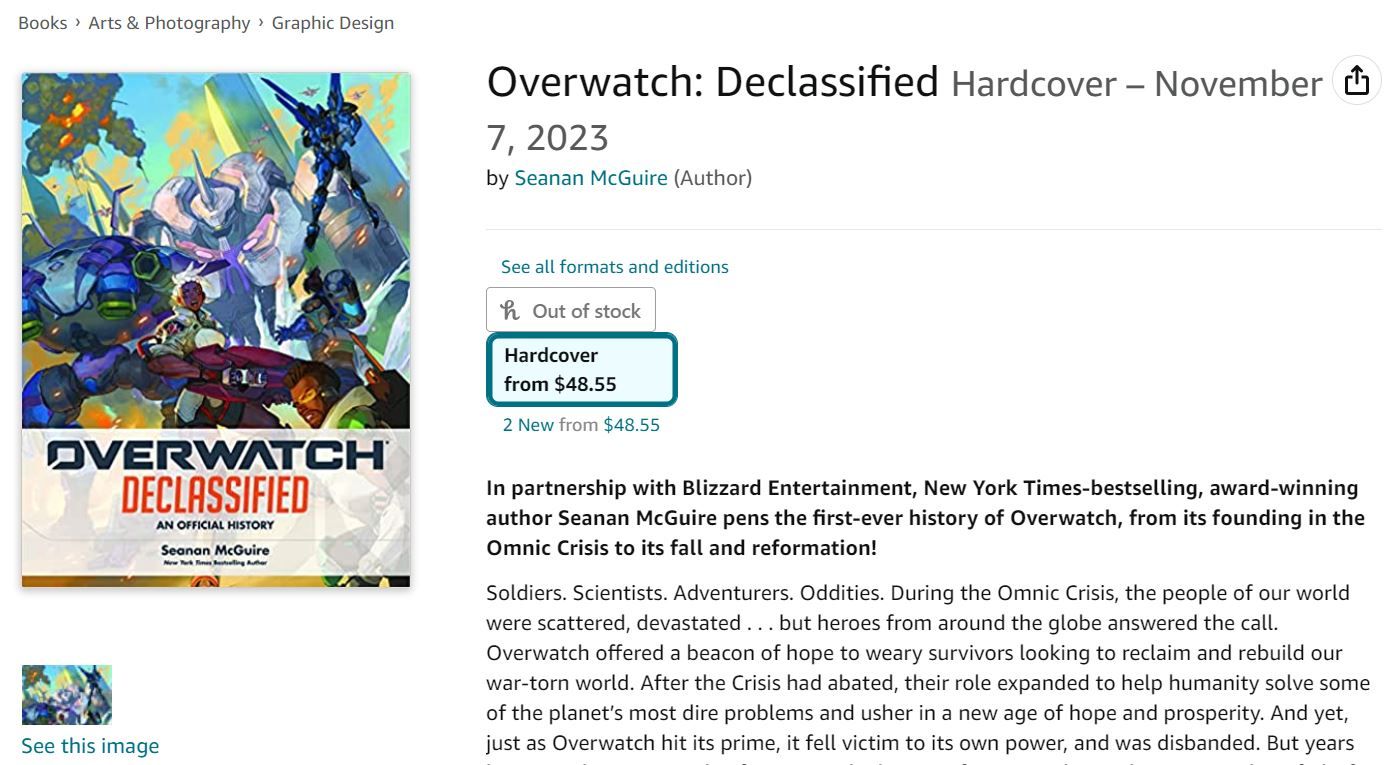Image resolution: width=1393 pixels, height=765 pixels.
Task: Click the breadcrumb separator after Books
Action: tap(78, 22)
